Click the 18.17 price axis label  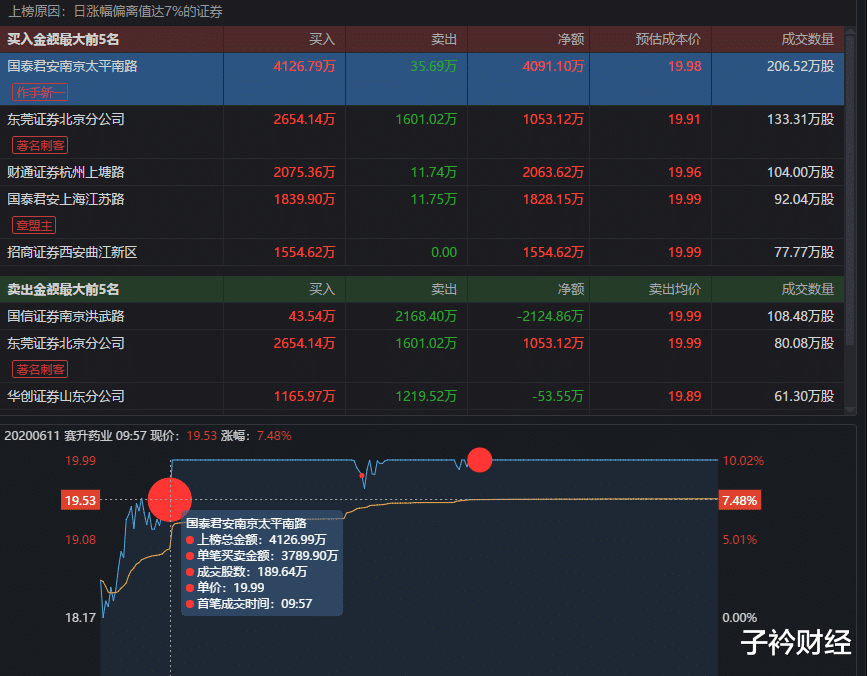pyautogui.click(x=80, y=617)
